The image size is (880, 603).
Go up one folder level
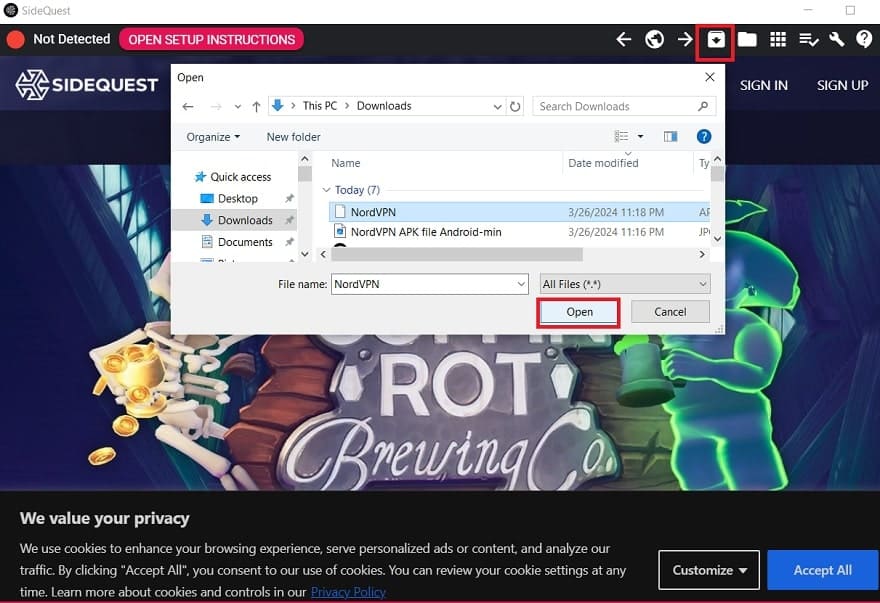click(256, 106)
